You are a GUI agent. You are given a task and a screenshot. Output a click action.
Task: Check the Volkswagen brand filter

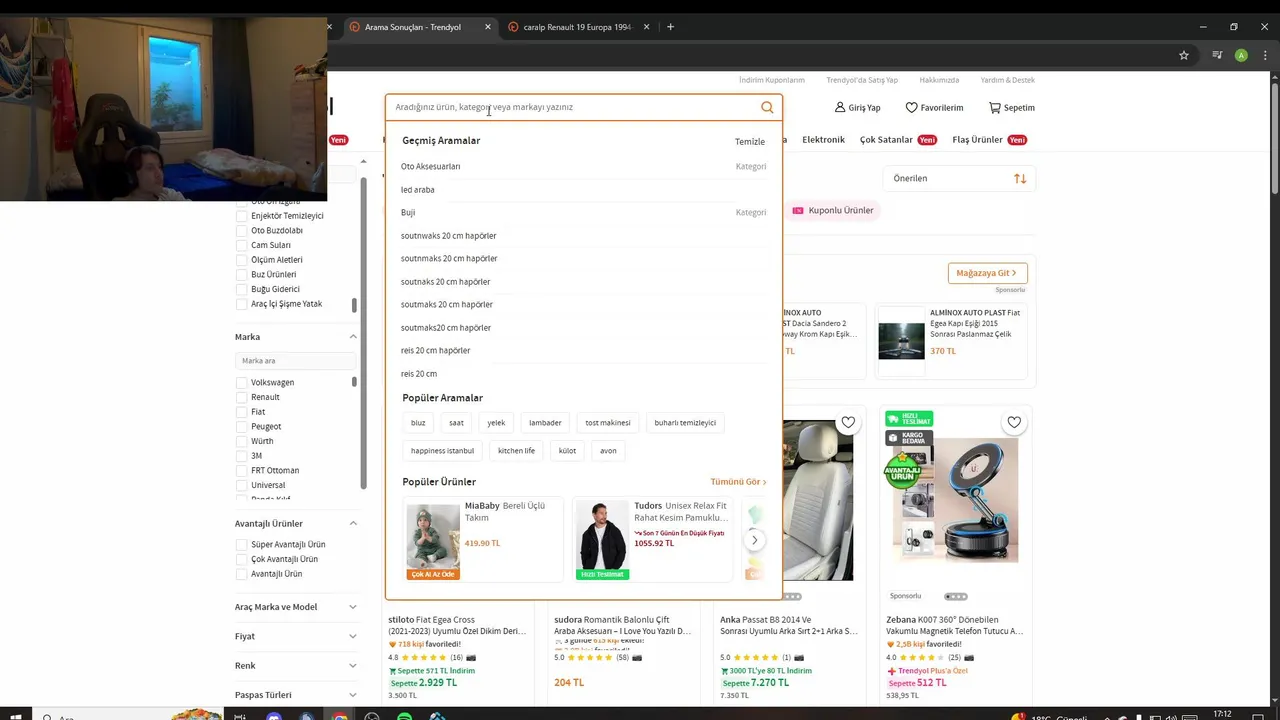(241, 382)
